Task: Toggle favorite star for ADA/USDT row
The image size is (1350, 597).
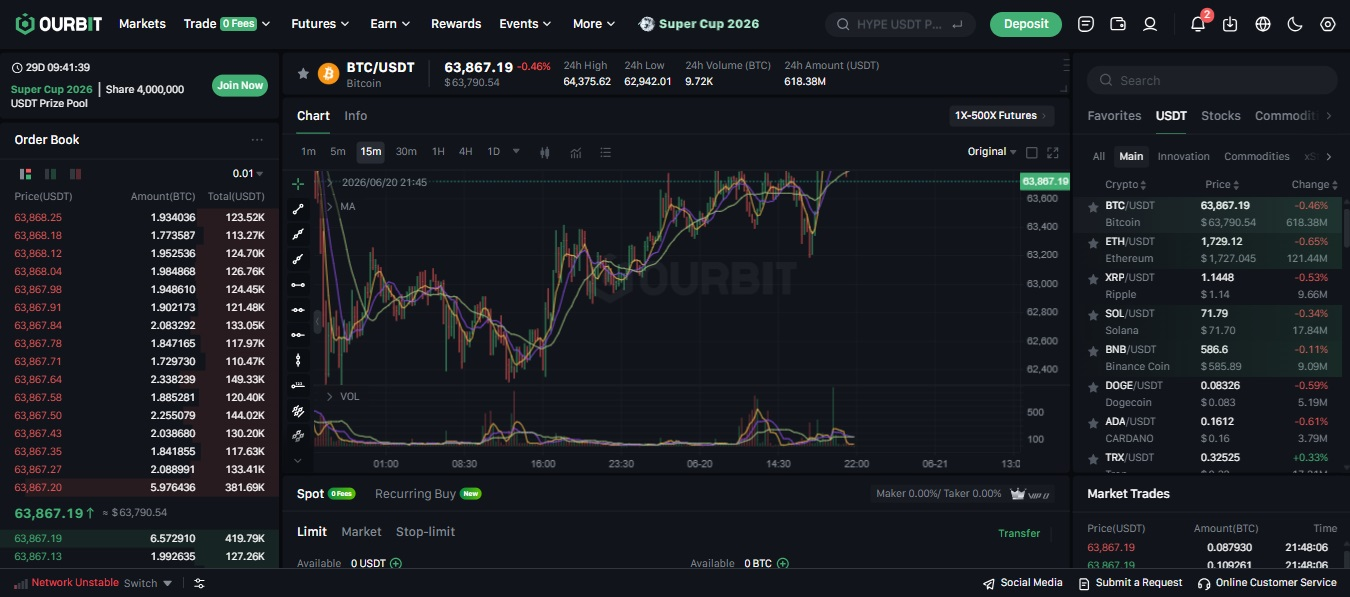Action: point(1093,422)
